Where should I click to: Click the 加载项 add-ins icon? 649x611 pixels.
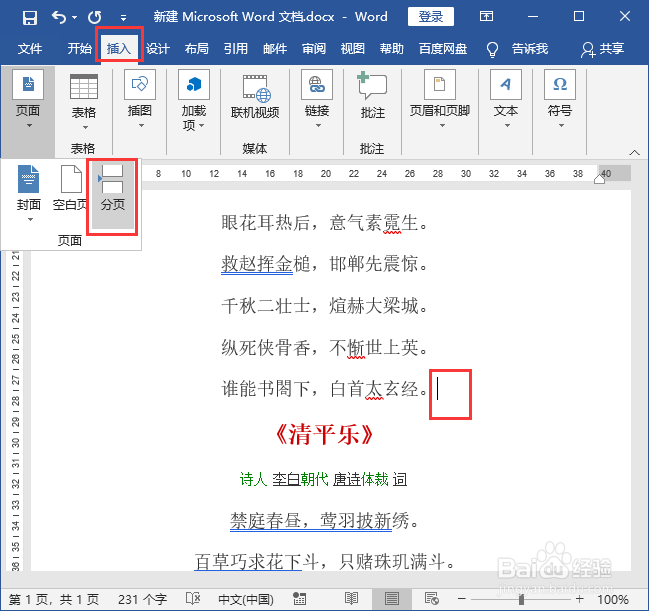coord(194,84)
